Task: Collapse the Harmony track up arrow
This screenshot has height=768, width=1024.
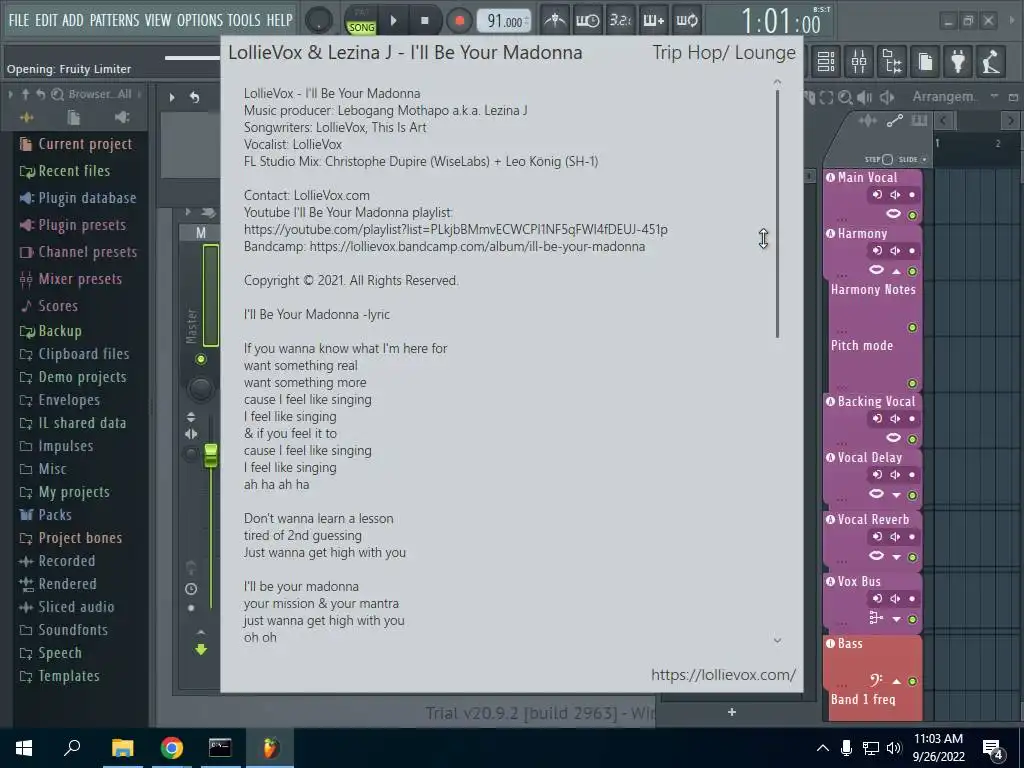Action: tap(896, 271)
